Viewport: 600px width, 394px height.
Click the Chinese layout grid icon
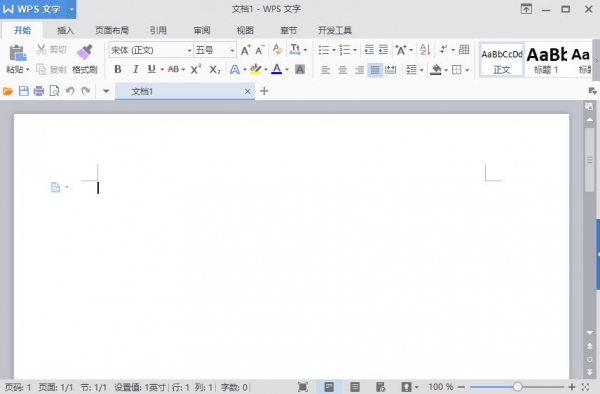pyautogui.click(x=464, y=49)
